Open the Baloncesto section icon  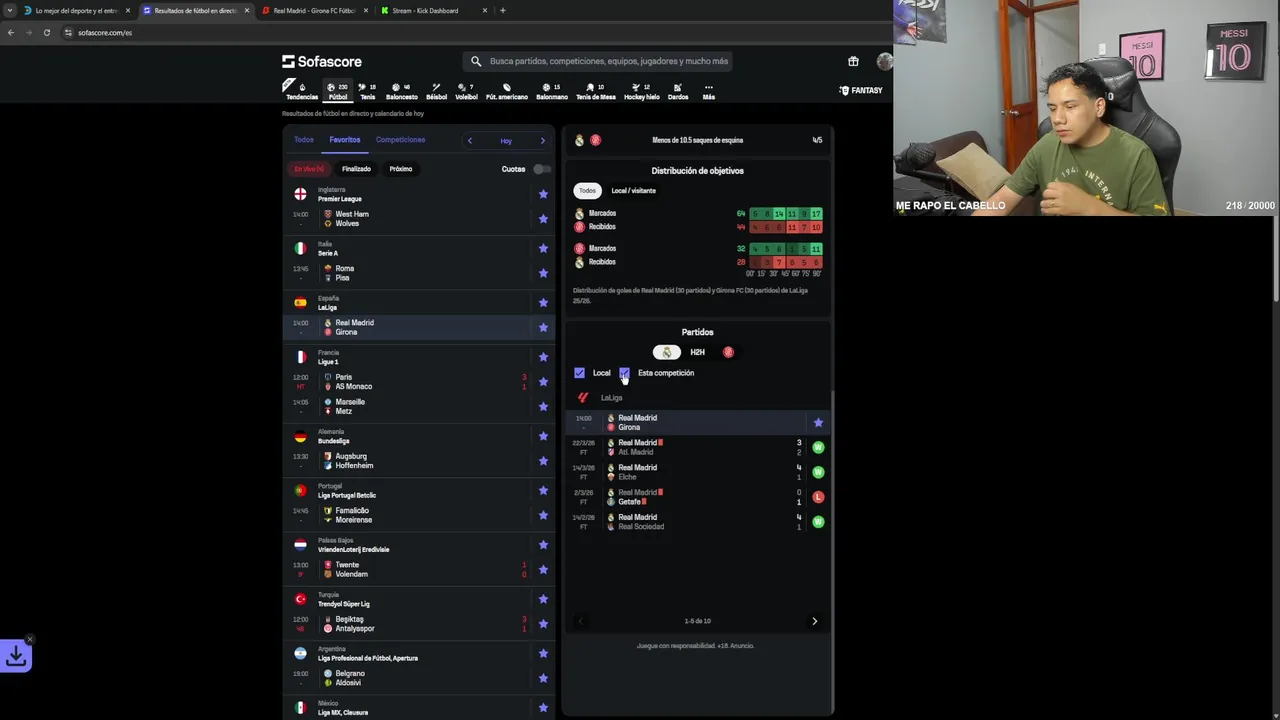pyautogui.click(x=401, y=91)
